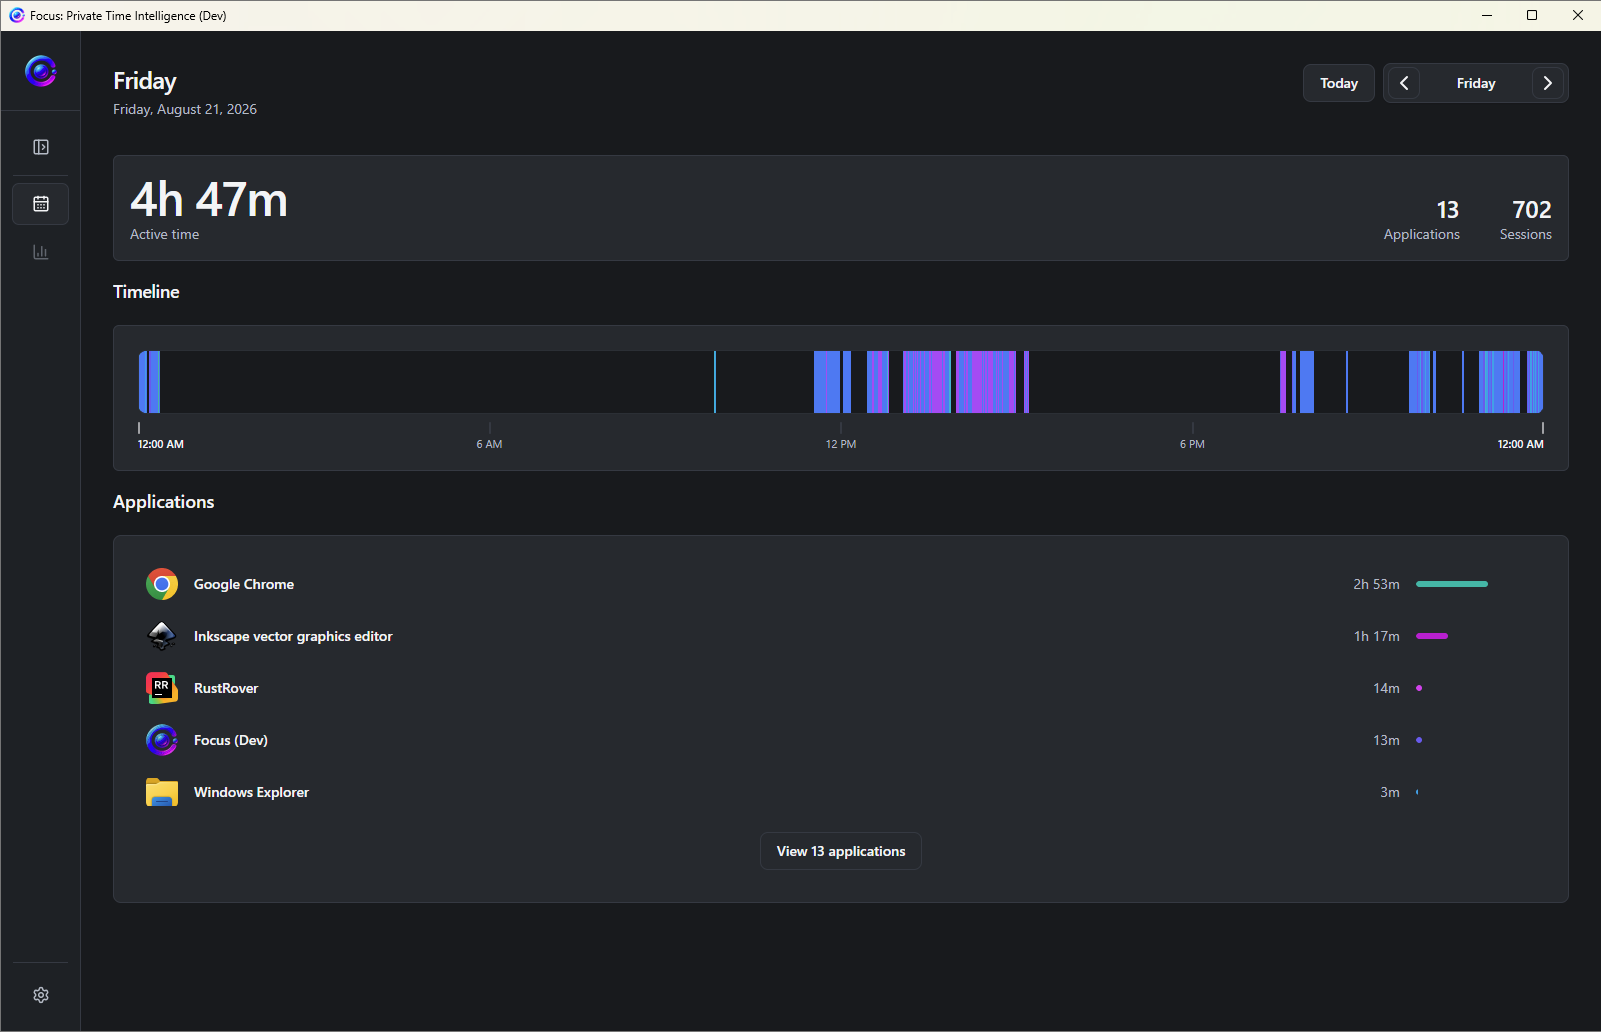Click the 702 Sessions stat
This screenshot has width=1601, height=1032.
(1526, 220)
